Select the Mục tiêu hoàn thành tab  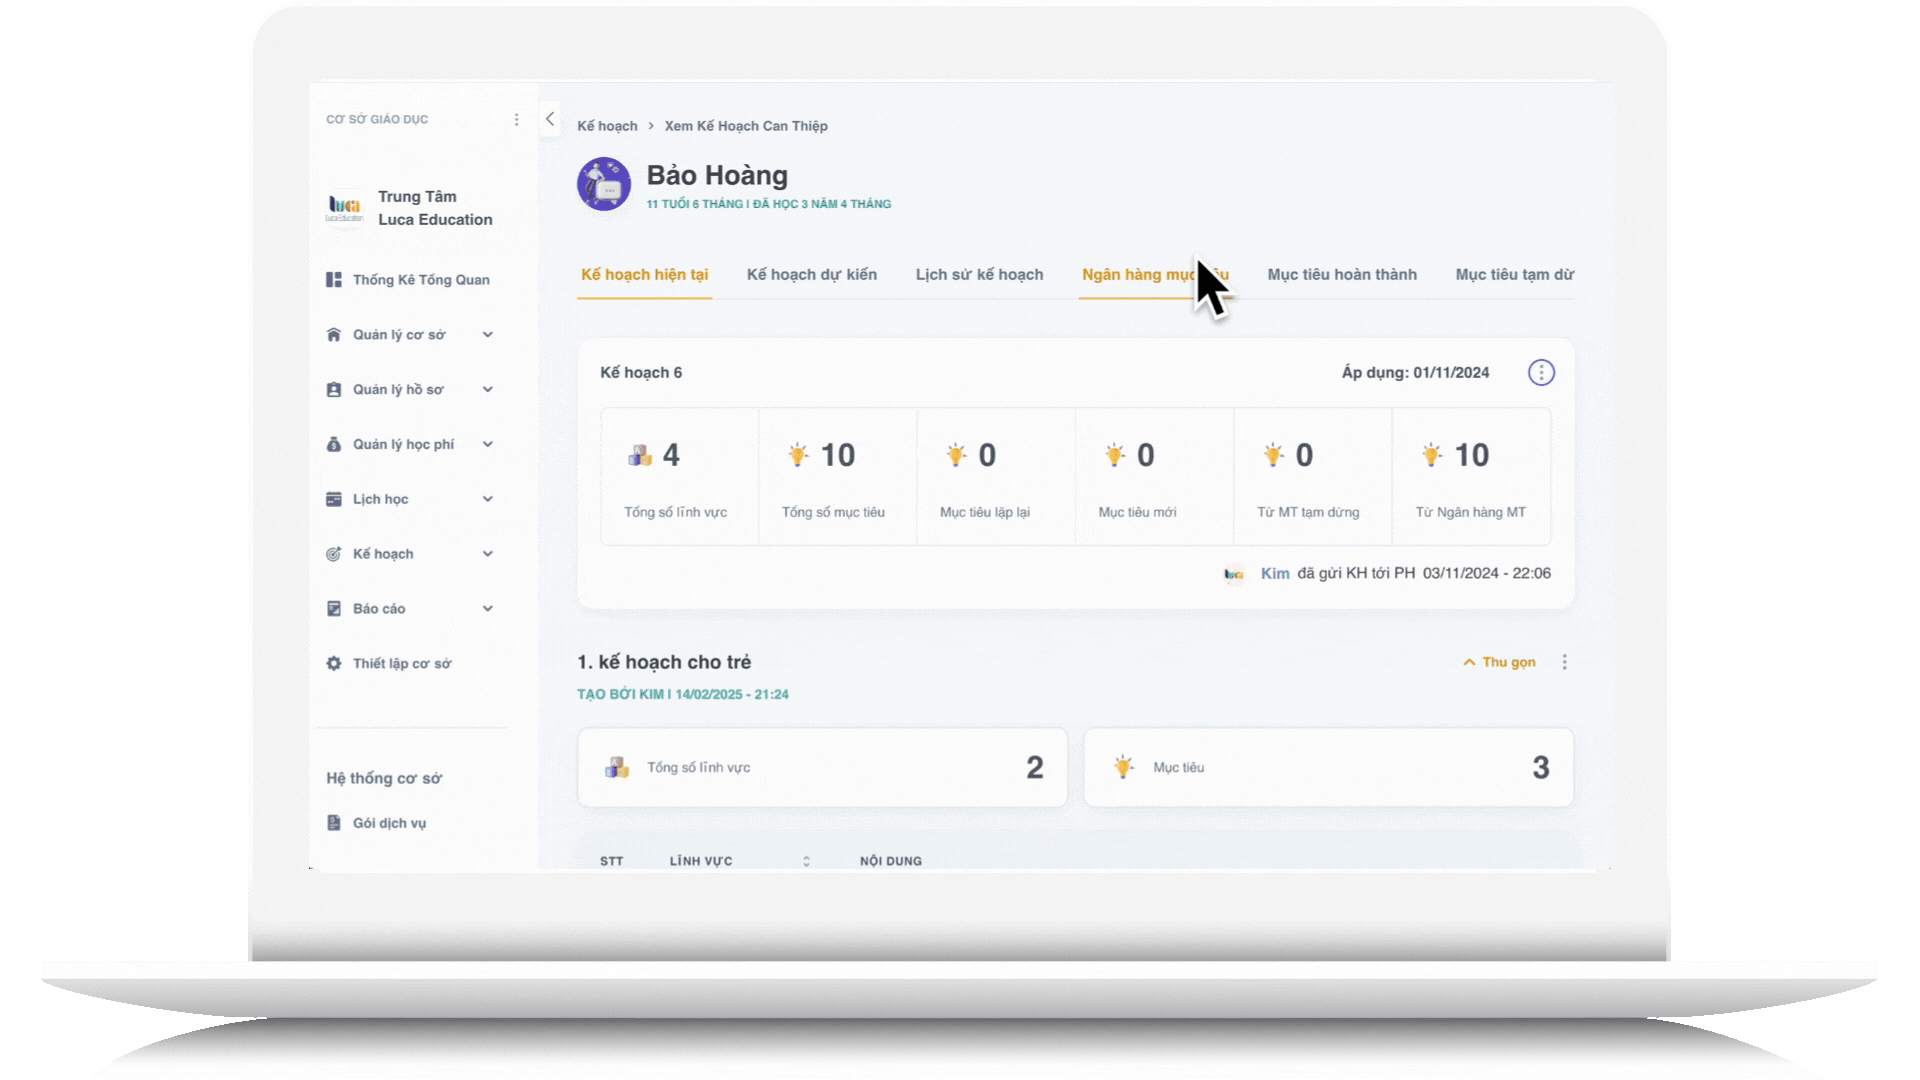(1341, 275)
